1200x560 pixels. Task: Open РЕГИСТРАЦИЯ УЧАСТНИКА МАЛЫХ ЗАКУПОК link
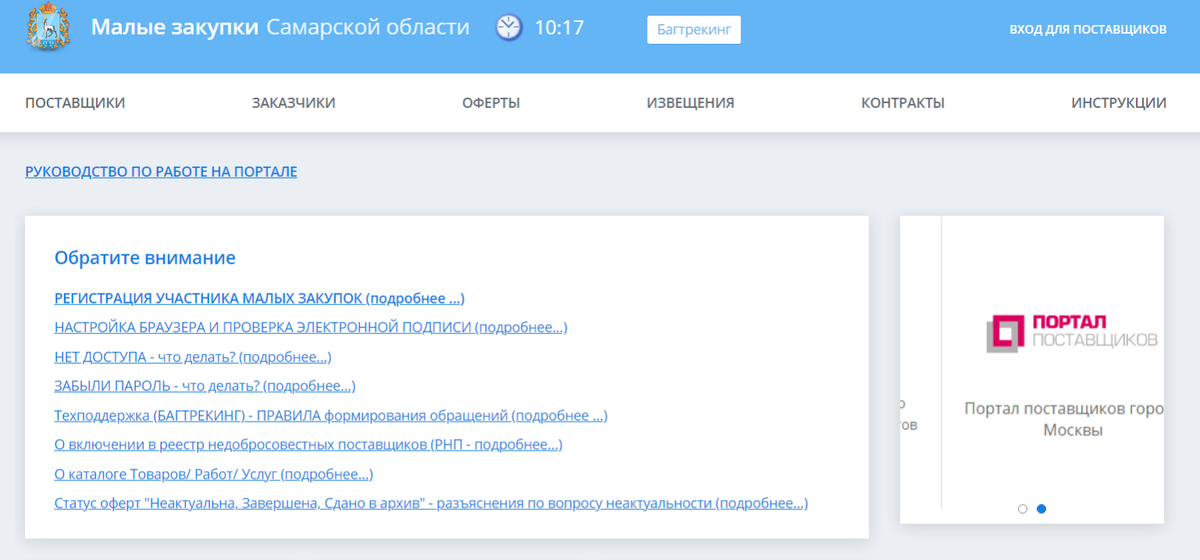(x=259, y=298)
